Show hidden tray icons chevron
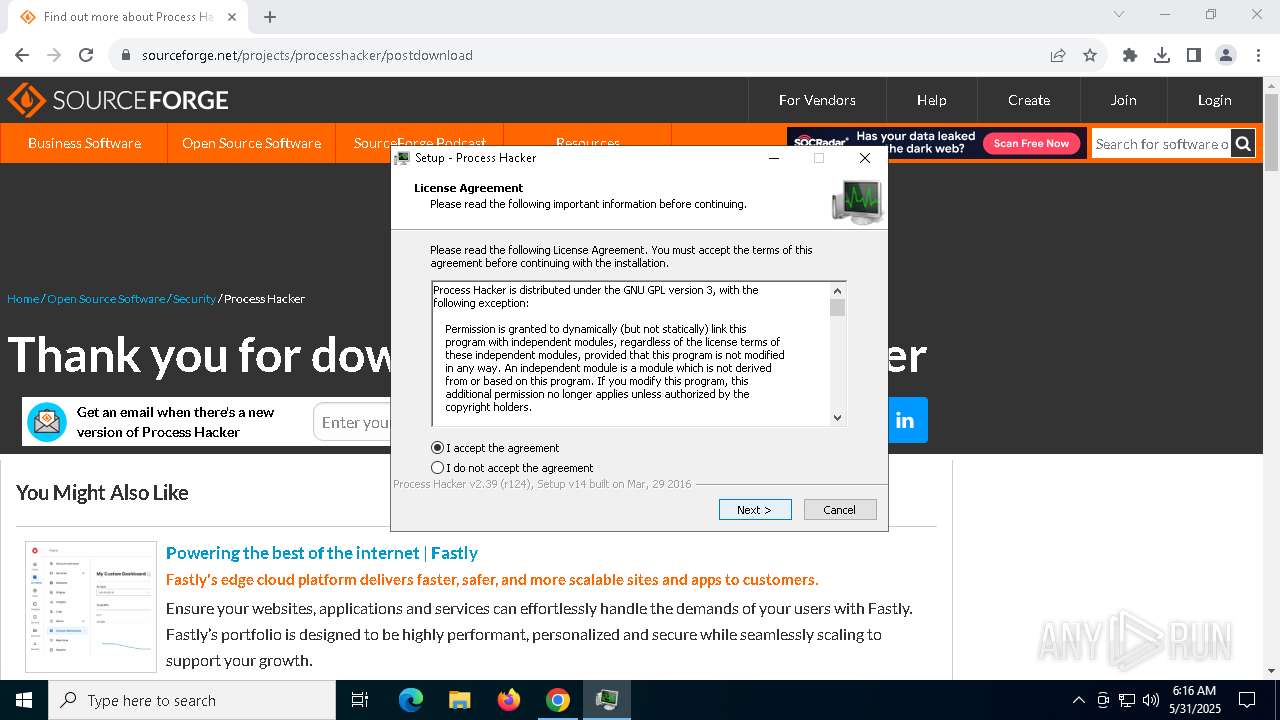This screenshot has height=720, width=1280. pyautogui.click(x=1078, y=700)
